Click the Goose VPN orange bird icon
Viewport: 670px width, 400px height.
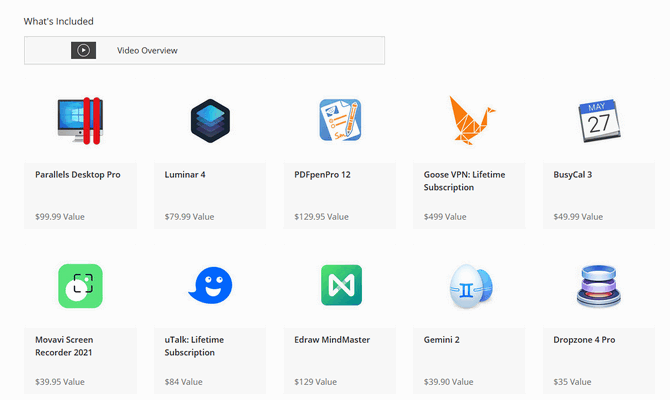[x=471, y=120]
